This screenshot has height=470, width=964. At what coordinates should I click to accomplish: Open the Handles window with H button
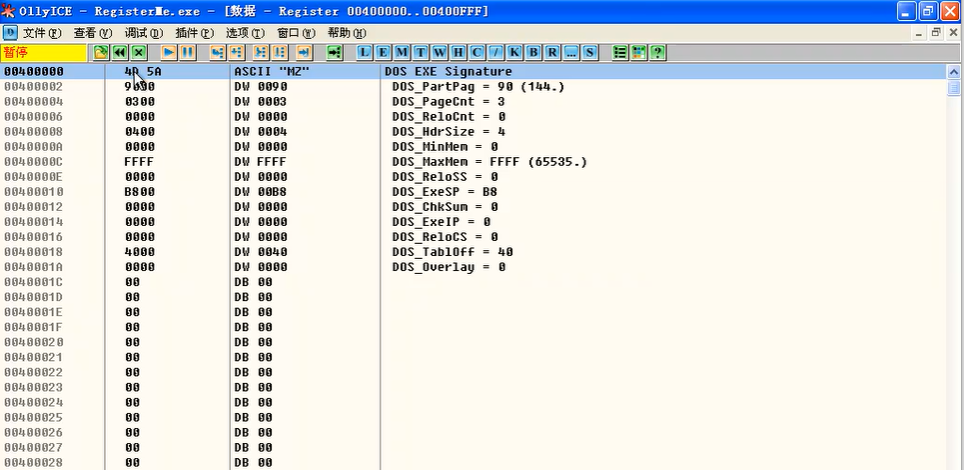coord(459,53)
